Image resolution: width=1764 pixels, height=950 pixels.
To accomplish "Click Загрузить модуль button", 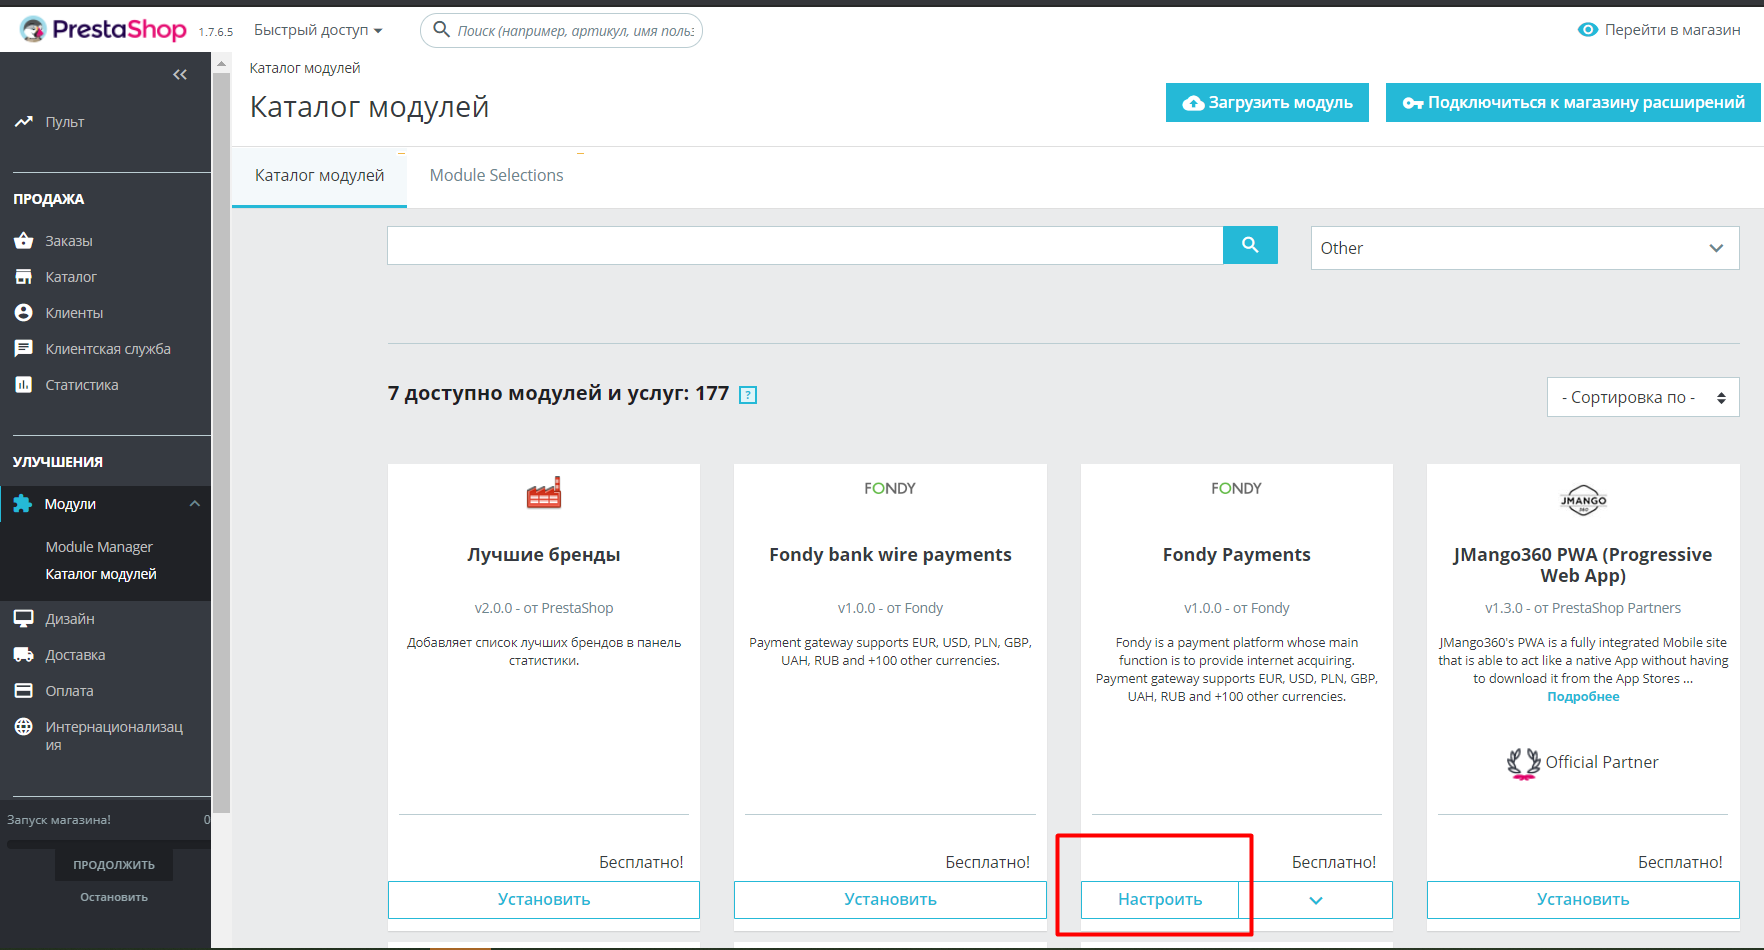I will coord(1267,103).
